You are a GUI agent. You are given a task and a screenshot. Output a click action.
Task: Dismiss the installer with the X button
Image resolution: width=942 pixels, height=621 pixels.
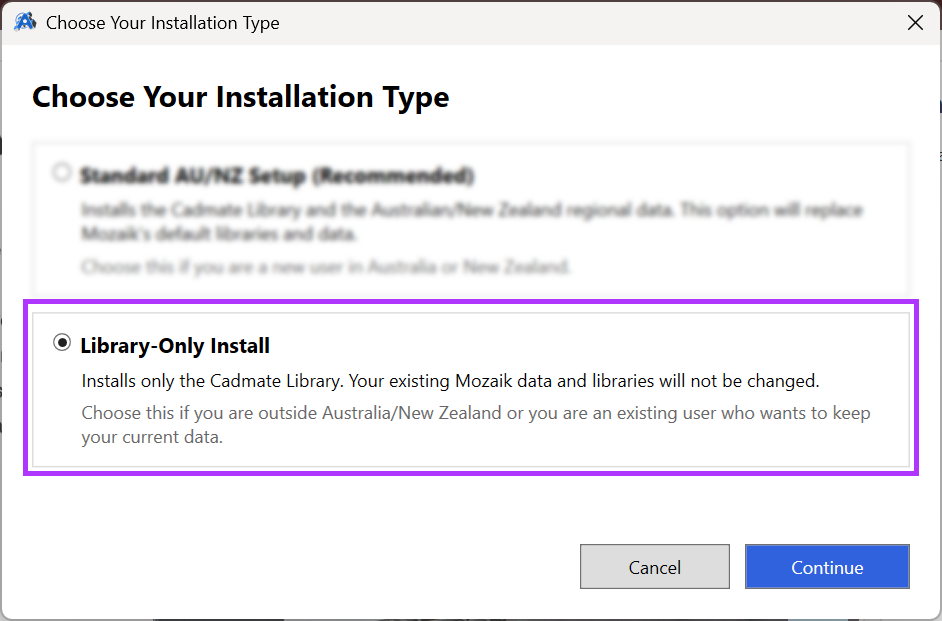coord(915,22)
